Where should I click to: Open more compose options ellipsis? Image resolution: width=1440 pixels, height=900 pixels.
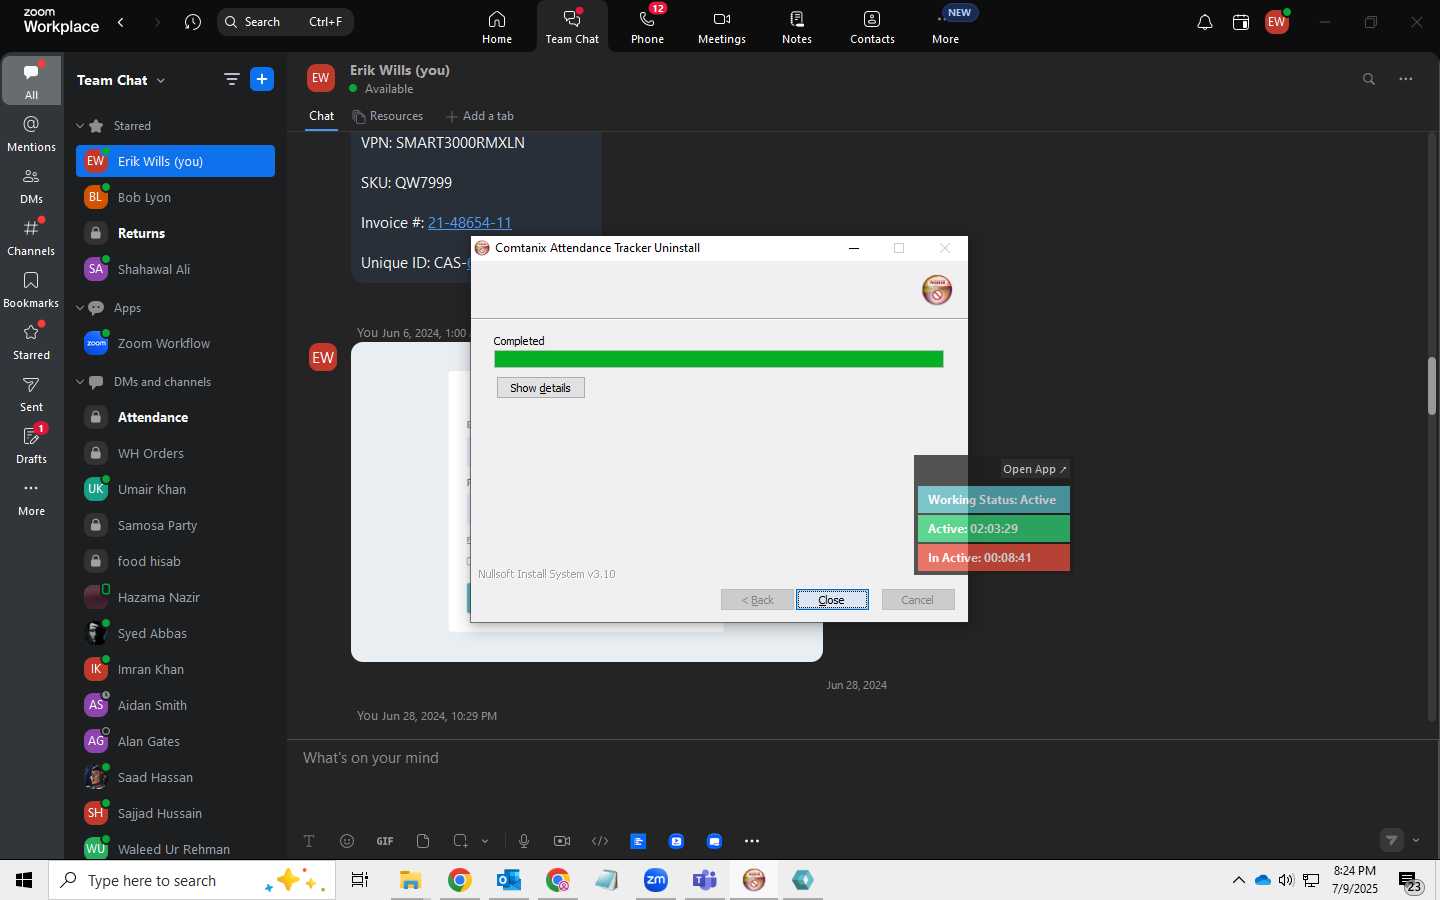(752, 841)
